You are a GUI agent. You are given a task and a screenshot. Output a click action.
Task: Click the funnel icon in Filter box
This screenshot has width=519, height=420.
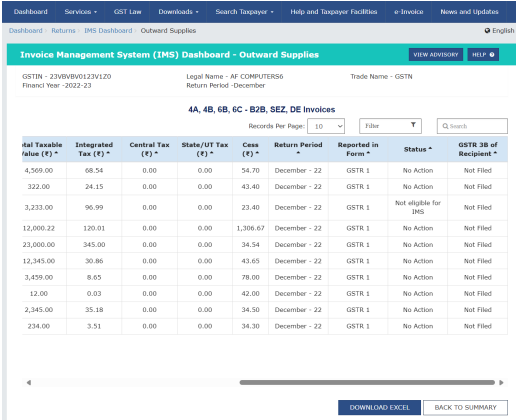[x=413, y=125]
